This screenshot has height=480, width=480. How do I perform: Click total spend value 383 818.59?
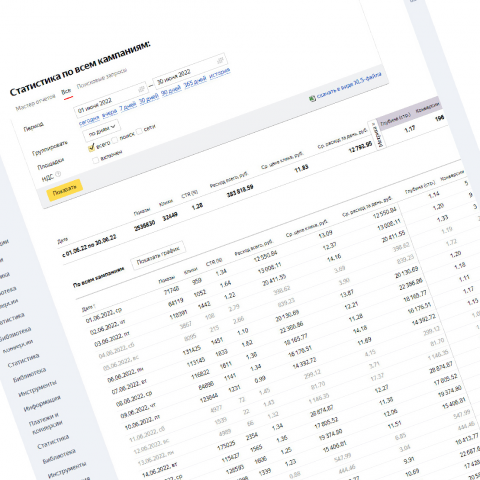pyautogui.click(x=240, y=191)
